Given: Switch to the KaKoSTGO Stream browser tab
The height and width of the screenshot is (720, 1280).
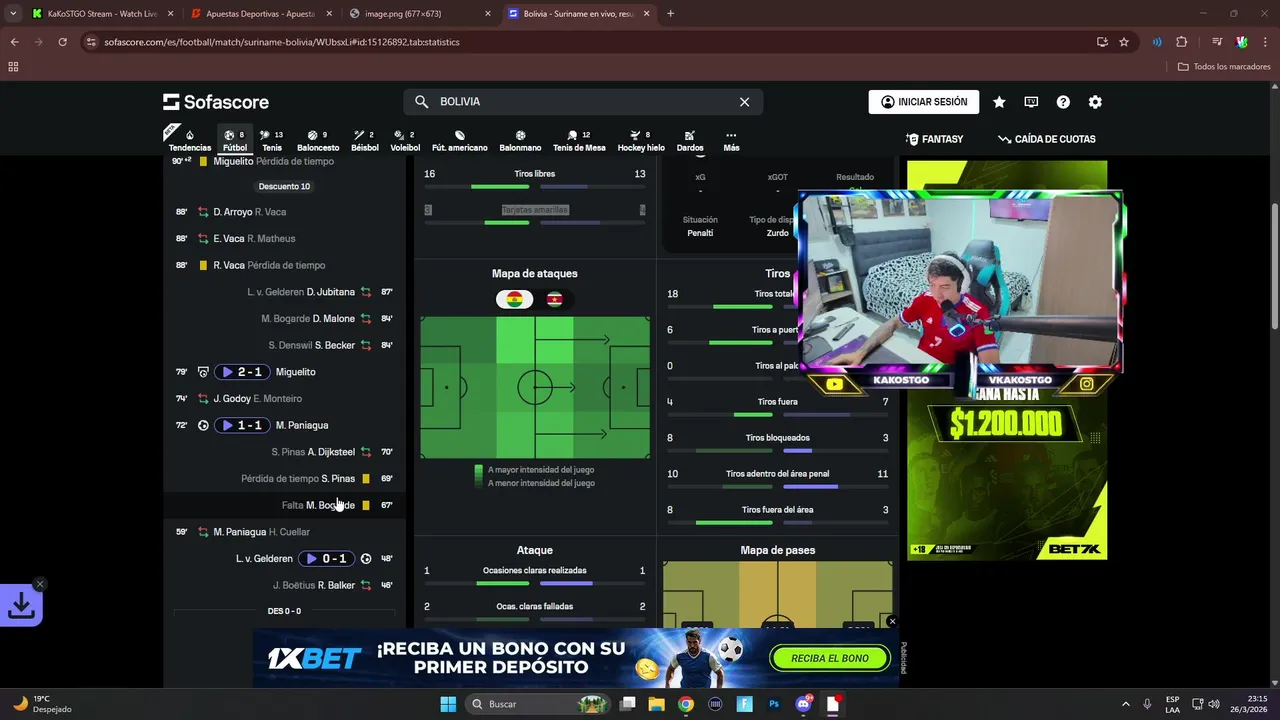Looking at the screenshot, I should tap(102, 14).
